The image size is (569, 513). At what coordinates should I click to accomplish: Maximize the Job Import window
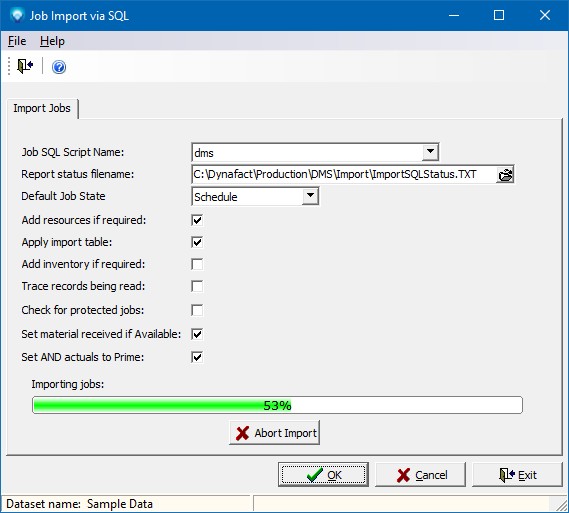click(499, 15)
